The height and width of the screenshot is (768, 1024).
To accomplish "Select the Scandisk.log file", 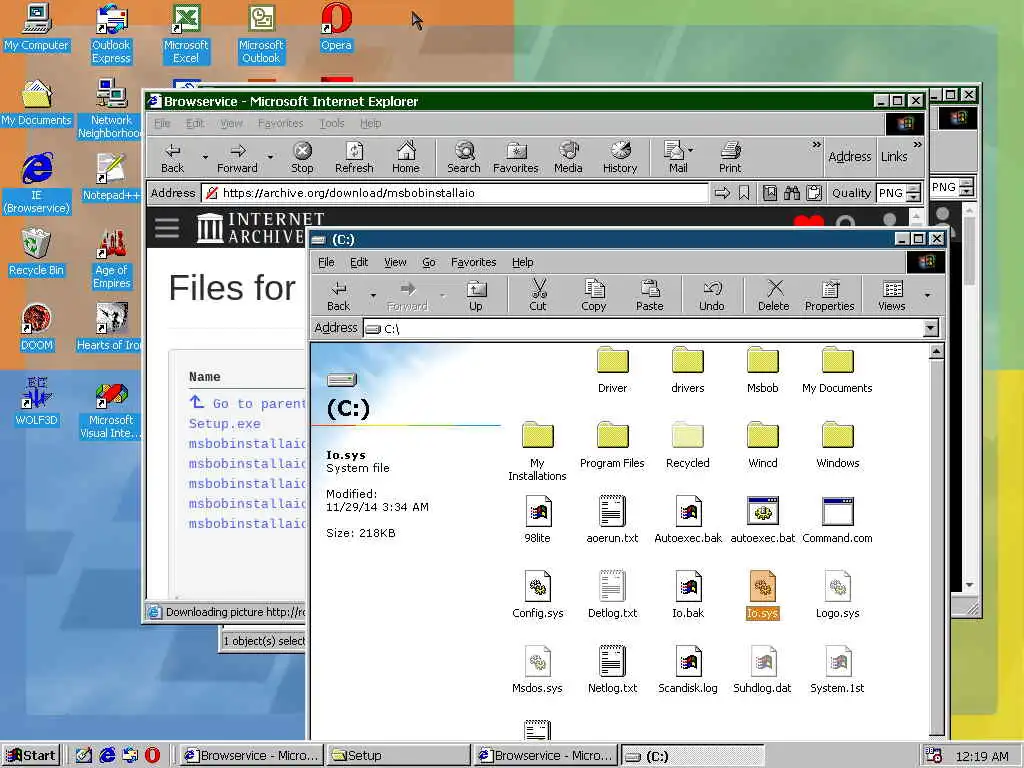I will pos(688,669).
